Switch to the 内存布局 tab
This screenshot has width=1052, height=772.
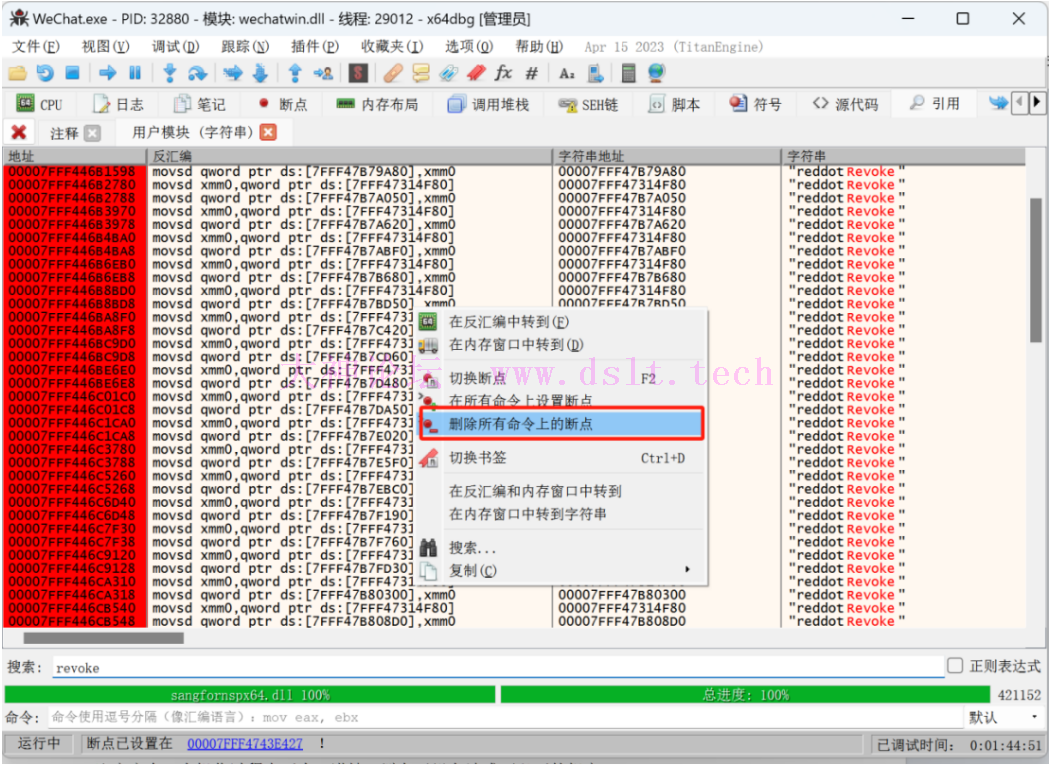coord(377,104)
